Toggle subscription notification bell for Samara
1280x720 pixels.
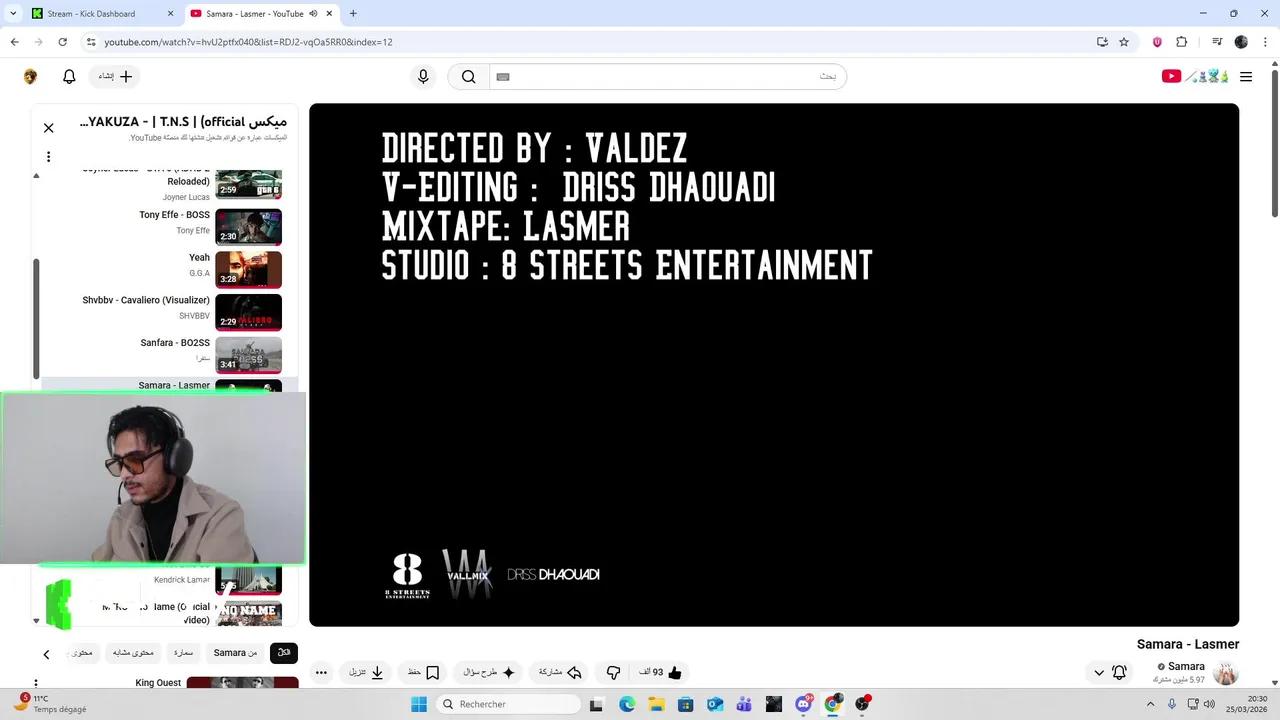pos(1120,673)
